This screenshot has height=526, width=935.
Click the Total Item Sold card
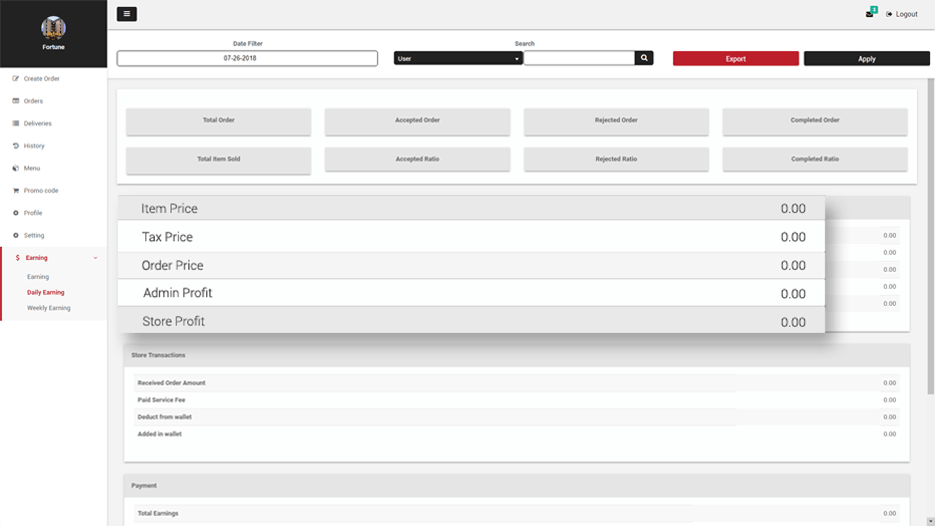coord(218,160)
